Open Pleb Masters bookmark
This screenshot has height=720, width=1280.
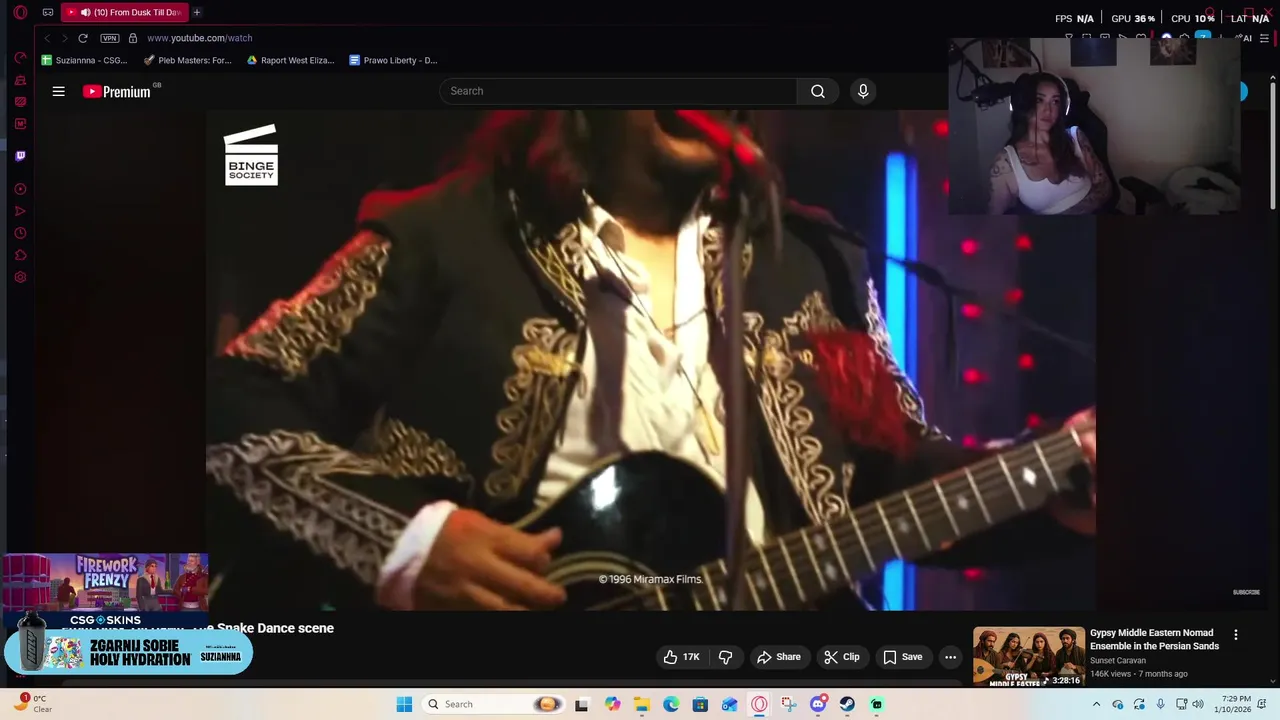click(x=188, y=60)
